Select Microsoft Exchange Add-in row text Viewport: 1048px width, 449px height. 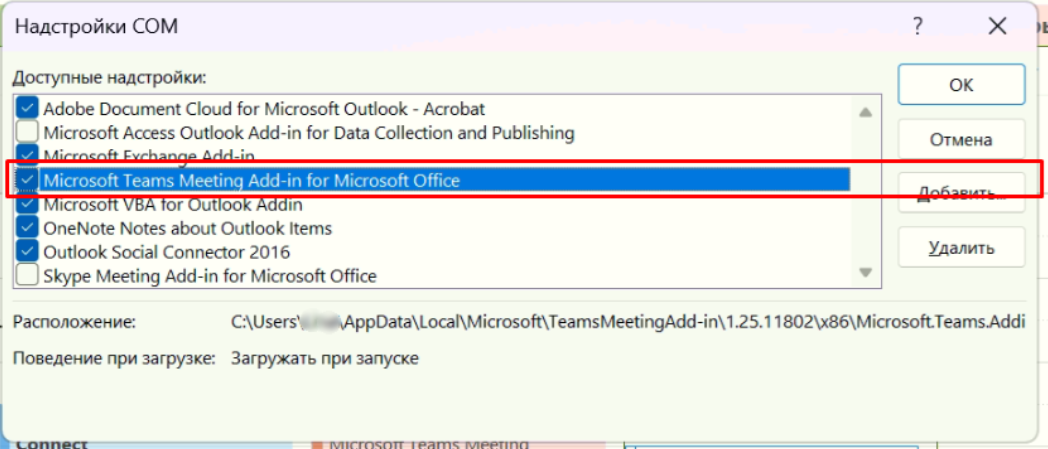[149, 156]
